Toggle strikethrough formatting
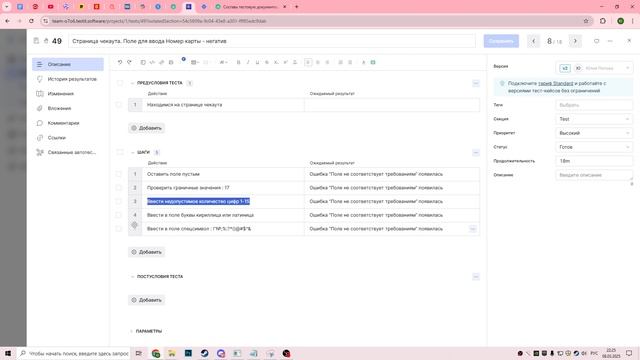This screenshot has height=360, width=640. pyautogui.click(x=267, y=62)
